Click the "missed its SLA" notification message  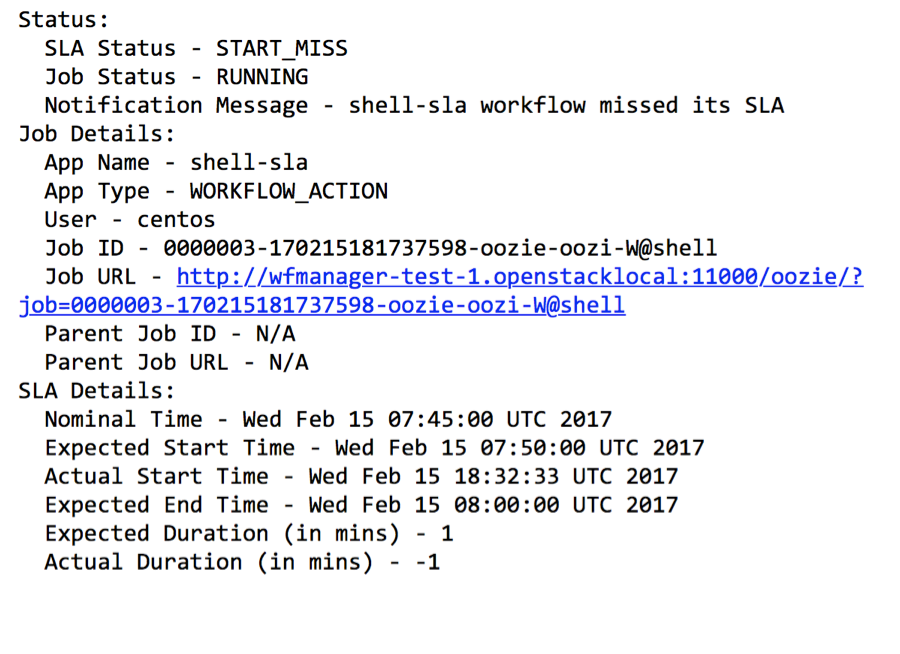pos(566,105)
